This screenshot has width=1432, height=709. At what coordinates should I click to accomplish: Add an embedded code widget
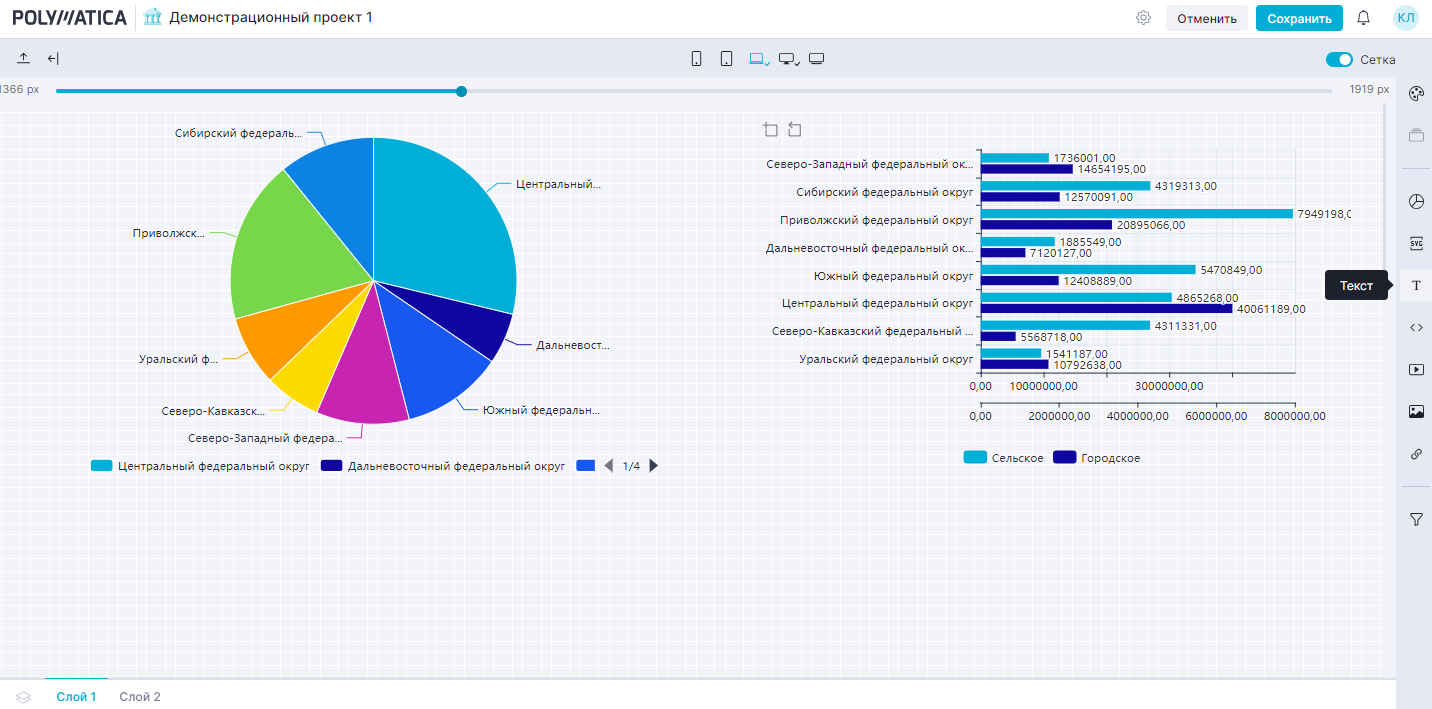coord(1415,327)
